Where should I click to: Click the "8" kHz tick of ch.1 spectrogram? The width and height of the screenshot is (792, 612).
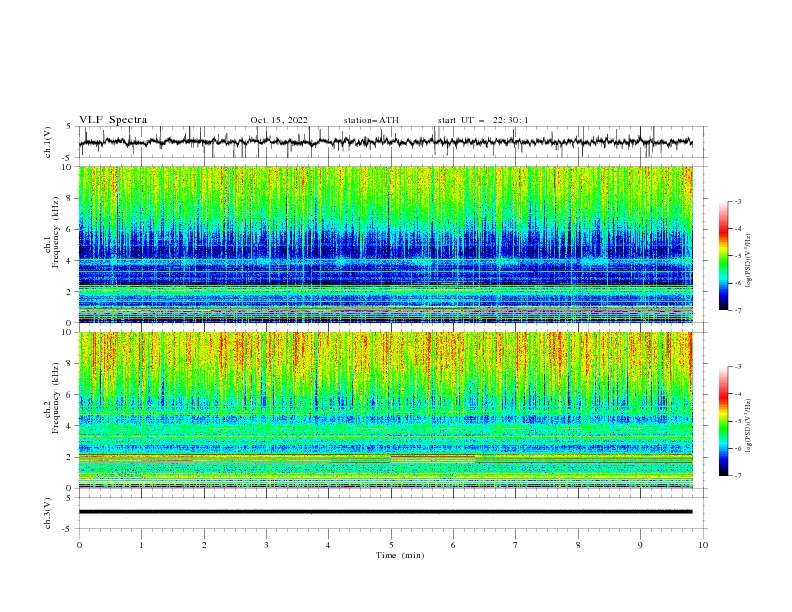[70, 198]
